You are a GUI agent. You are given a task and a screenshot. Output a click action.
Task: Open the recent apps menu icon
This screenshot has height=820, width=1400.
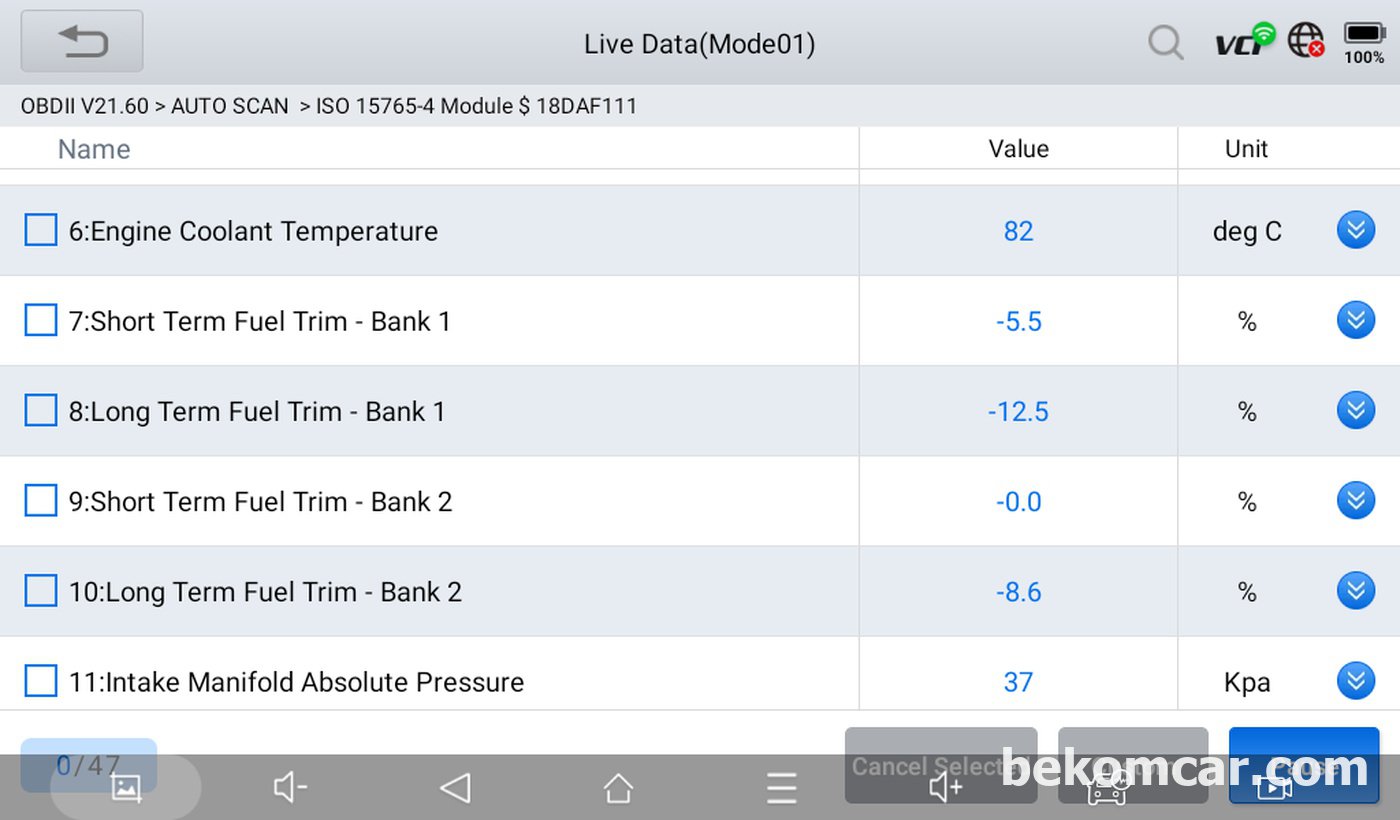point(782,788)
